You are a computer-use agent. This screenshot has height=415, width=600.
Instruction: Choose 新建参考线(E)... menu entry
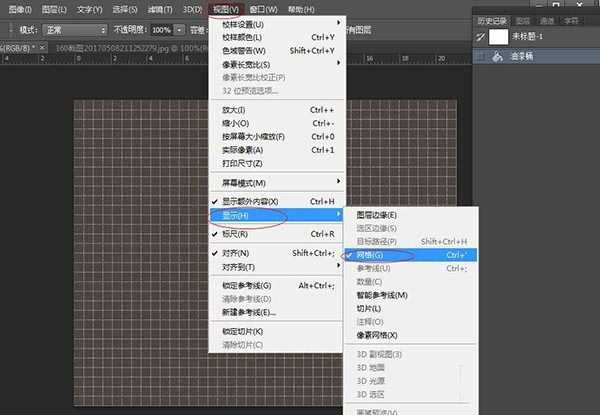click(x=248, y=312)
